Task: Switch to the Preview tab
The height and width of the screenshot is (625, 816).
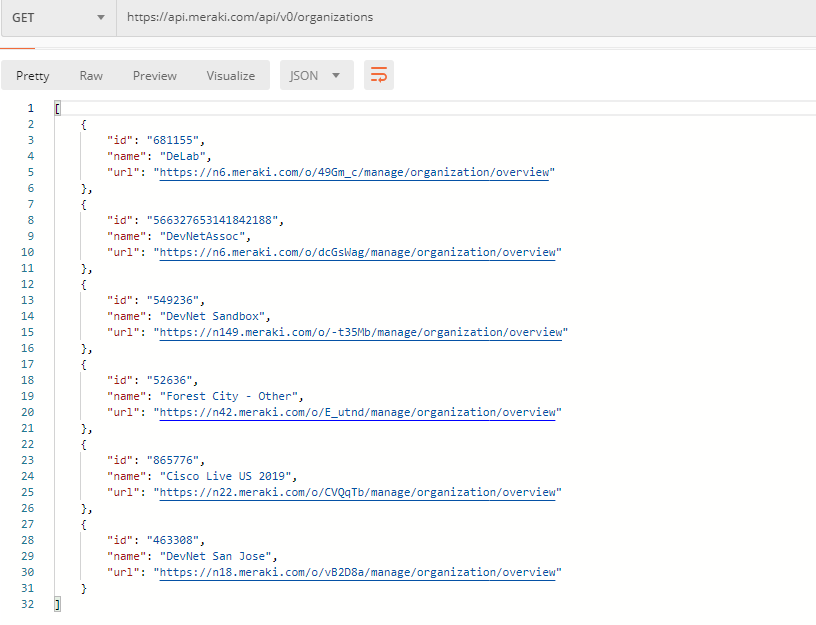Action: pyautogui.click(x=155, y=76)
